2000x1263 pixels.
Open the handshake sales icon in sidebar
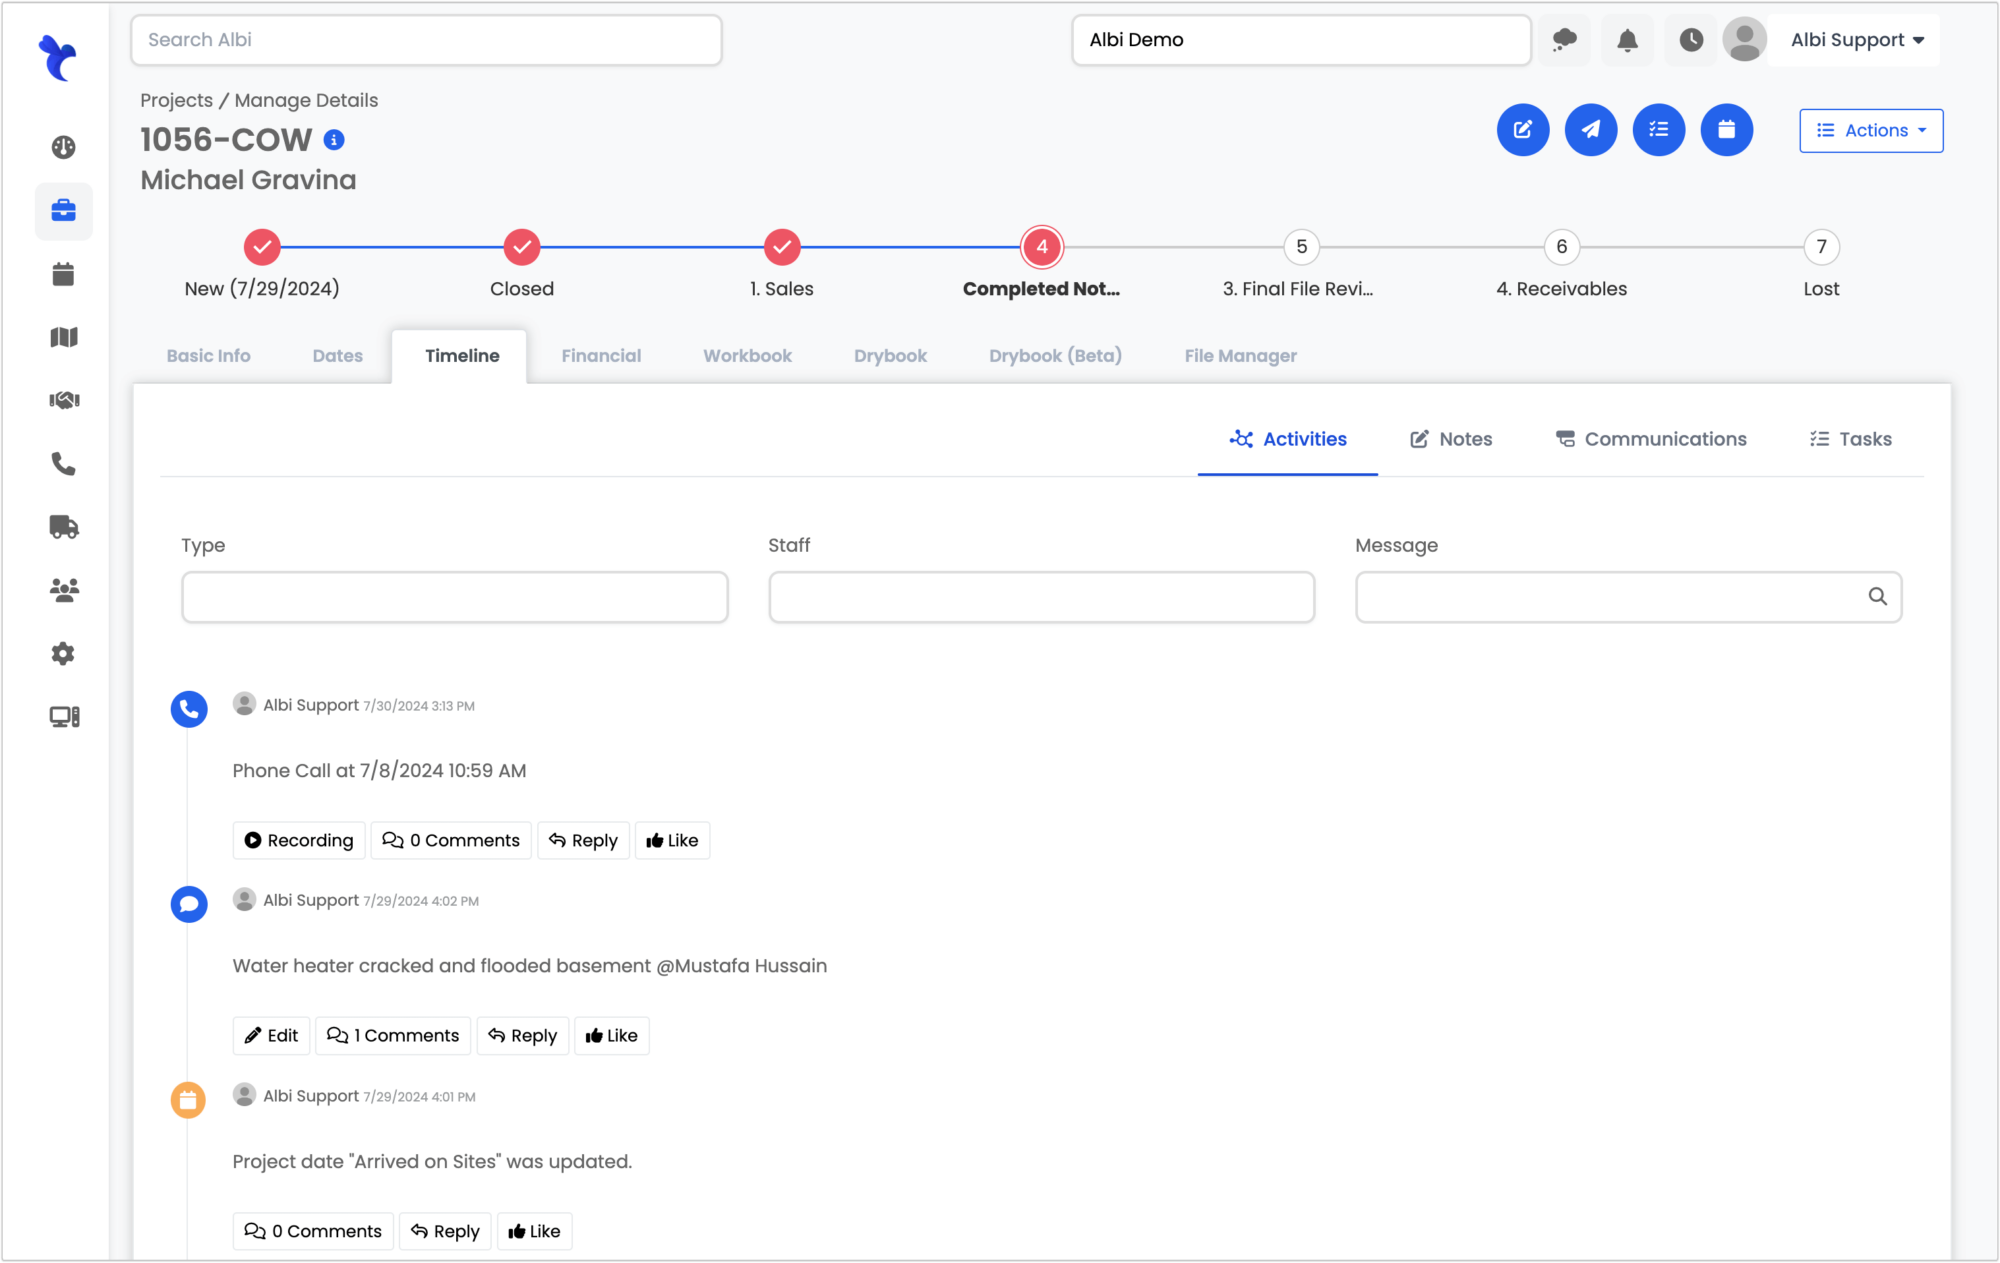[63, 400]
